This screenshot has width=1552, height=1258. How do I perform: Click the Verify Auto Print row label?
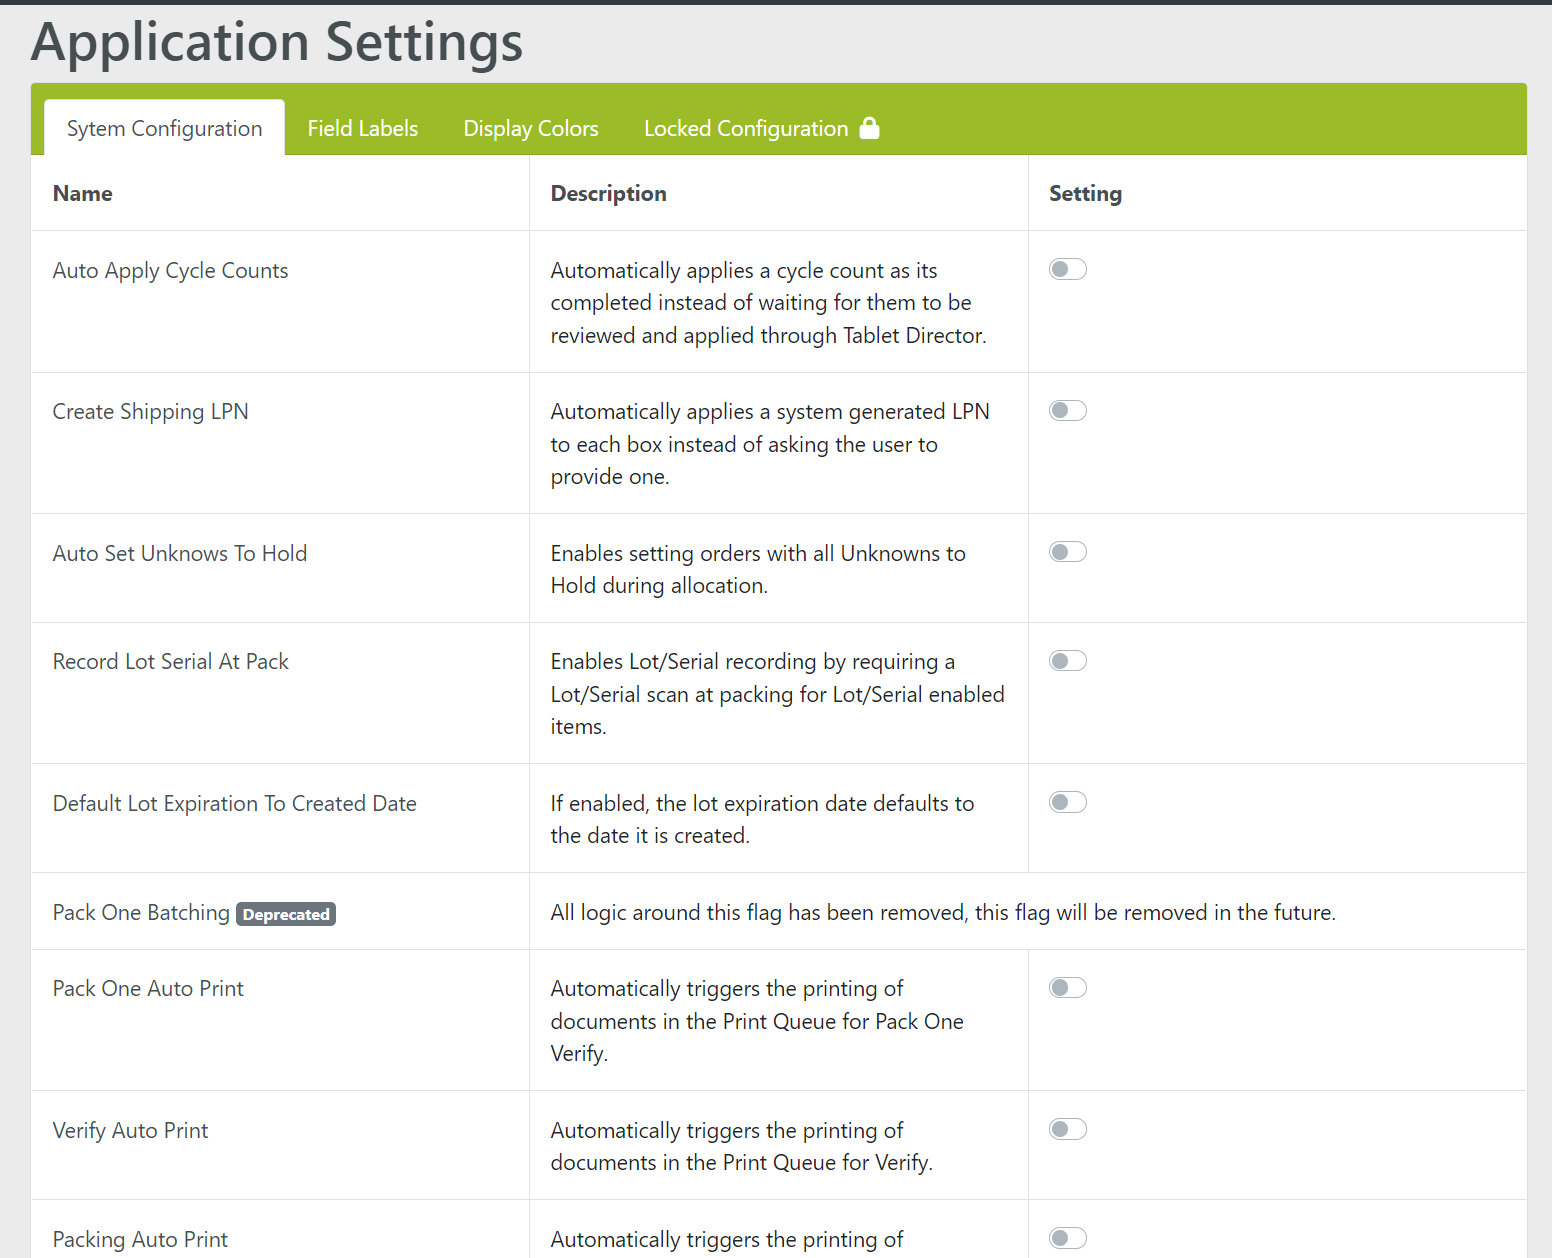pyautogui.click(x=130, y=1130)
